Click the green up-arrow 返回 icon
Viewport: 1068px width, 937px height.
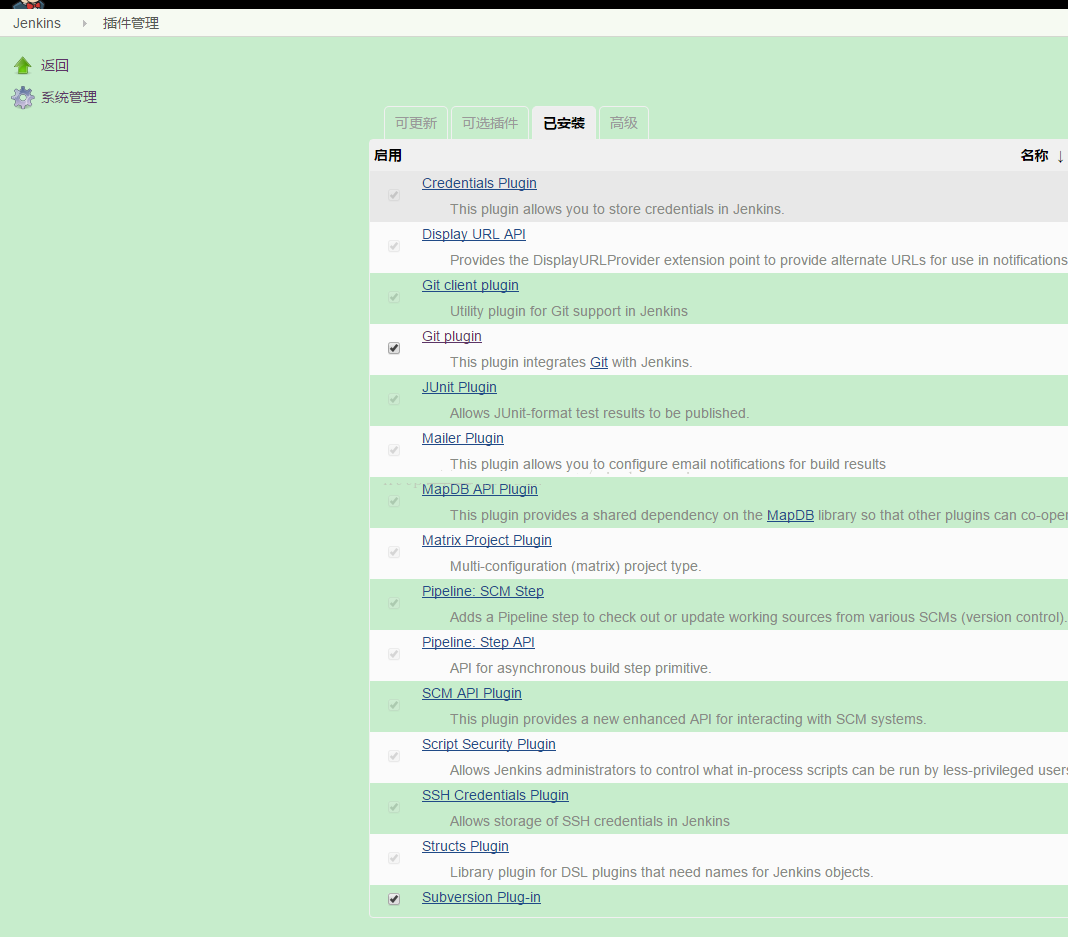click(22, 65)
